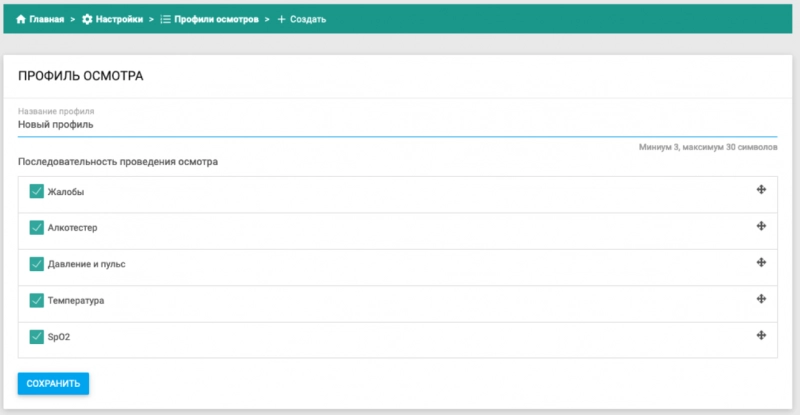The image size is (800, 415).
Task: Uncheck the Жалобы checkbox
Action: pos(36,191)
